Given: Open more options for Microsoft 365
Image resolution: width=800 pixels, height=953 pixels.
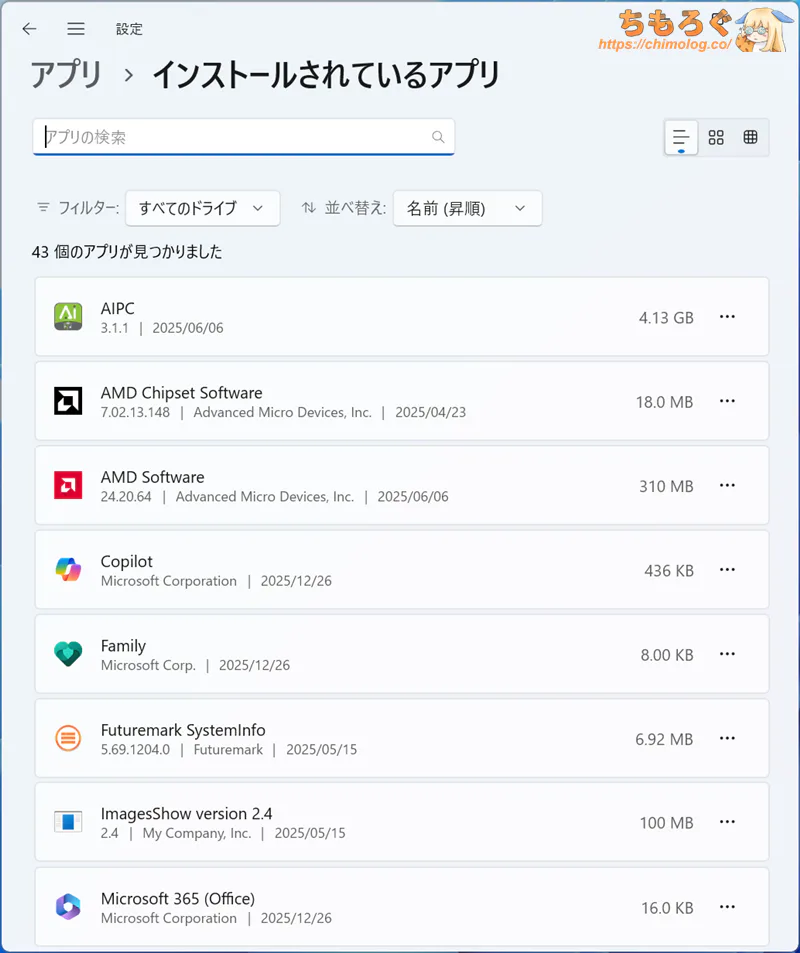Looking at the screenshot, I should [727, 907].
